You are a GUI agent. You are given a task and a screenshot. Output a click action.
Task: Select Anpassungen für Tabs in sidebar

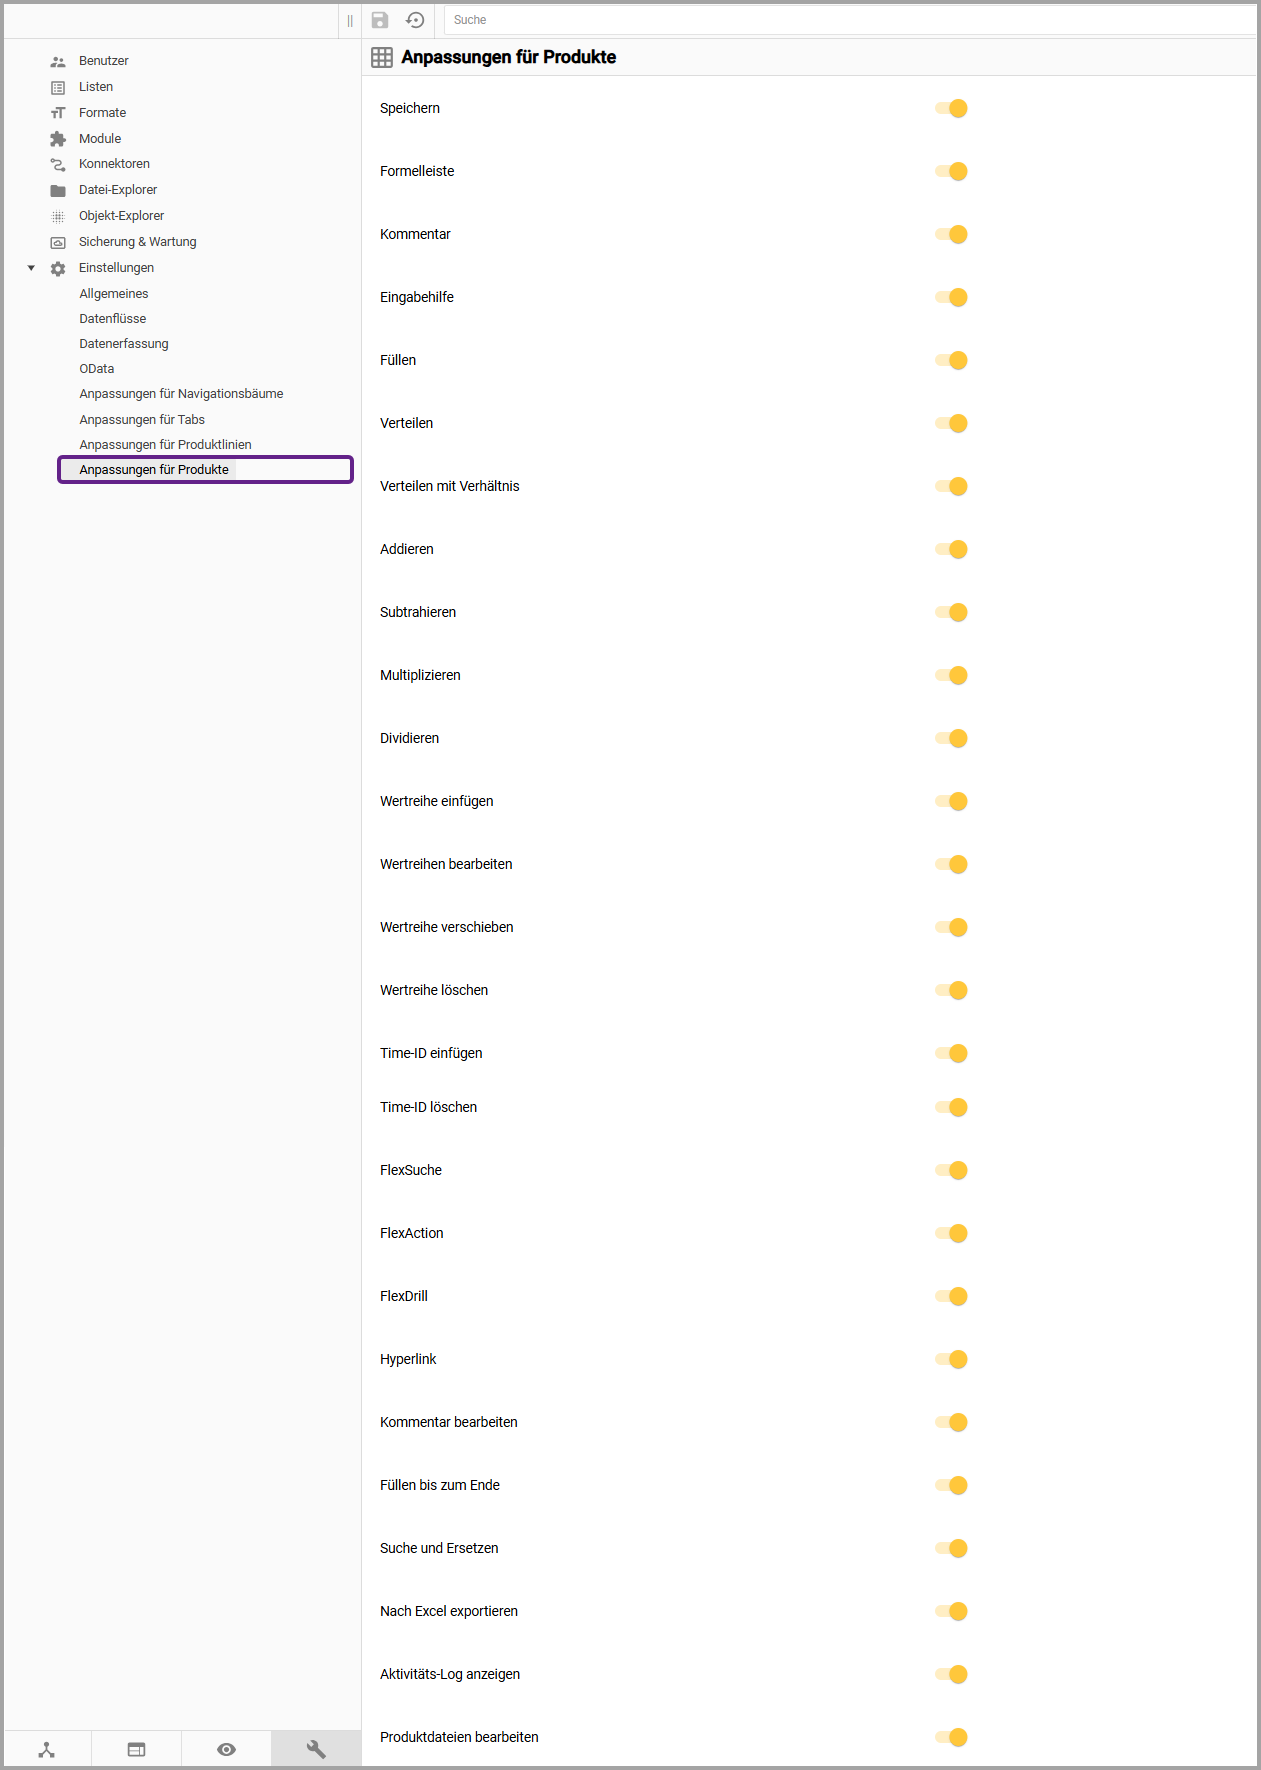tap(142, 420)
